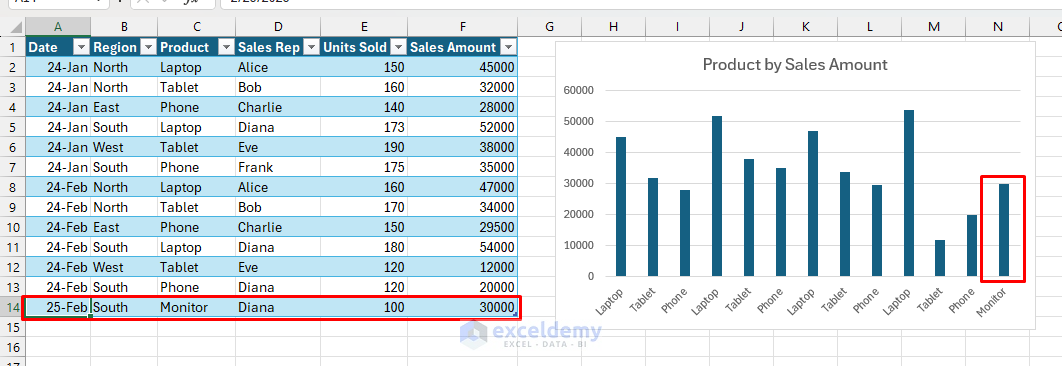Select the Sales Rep cell Eve in row 12
Image resolution: width=1062 pixels, height=366 pixels.
point(278,267)
